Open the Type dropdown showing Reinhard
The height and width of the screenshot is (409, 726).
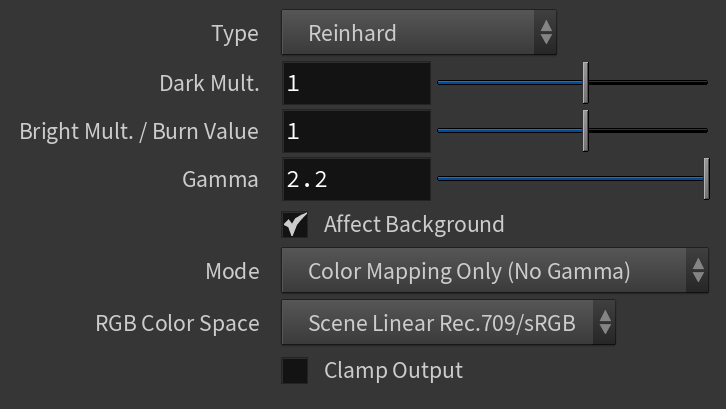(x=419, y=32)
